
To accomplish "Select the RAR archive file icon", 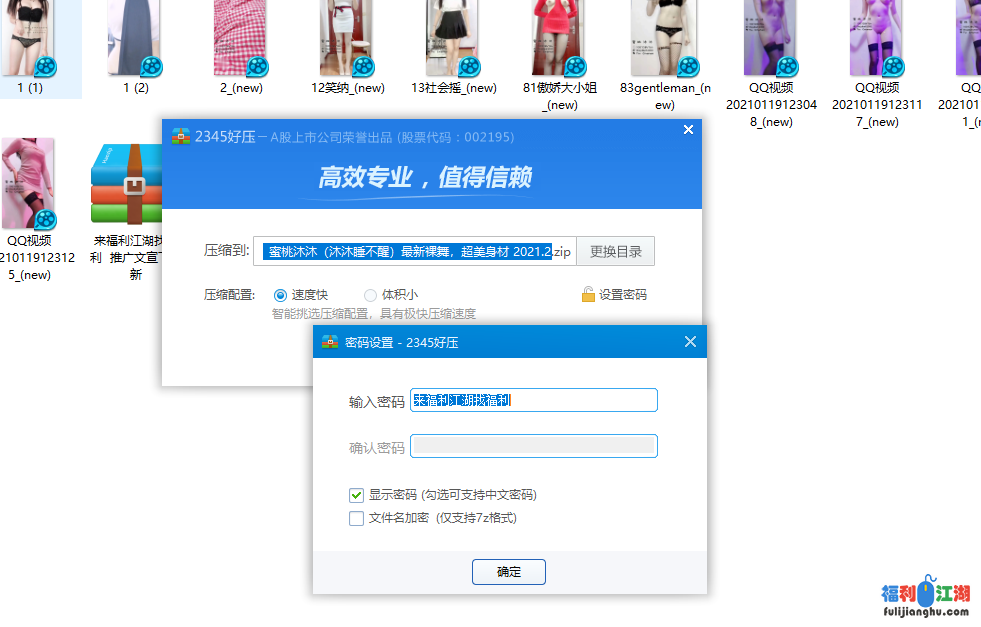I will point(126,184).
